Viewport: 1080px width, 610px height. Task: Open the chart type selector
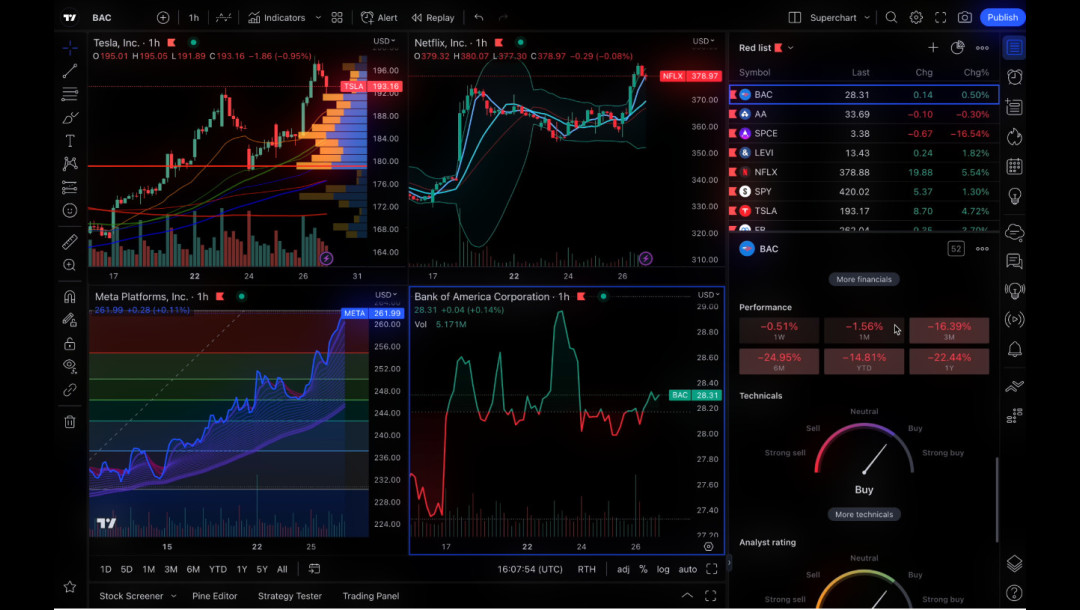(223, 17)
